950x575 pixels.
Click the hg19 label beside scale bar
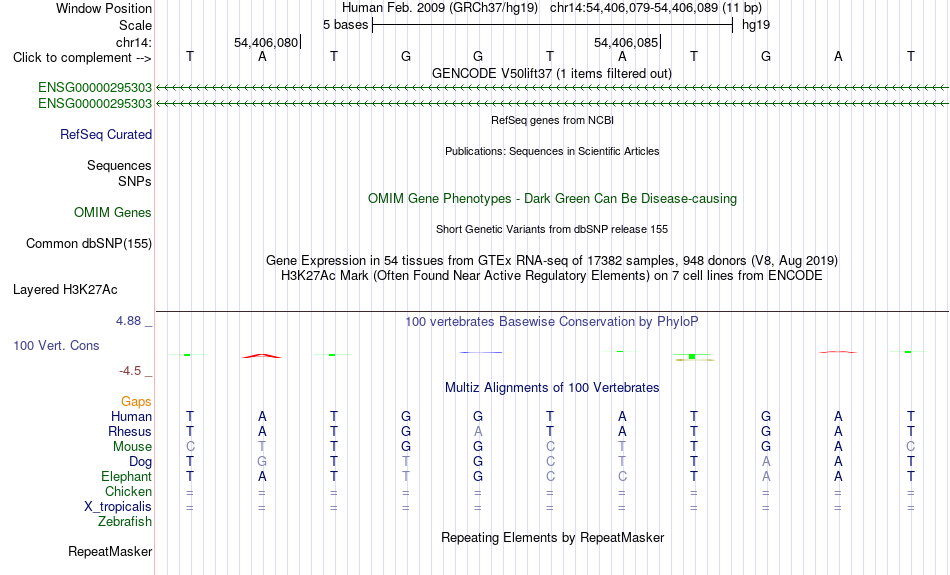[756, 25]
